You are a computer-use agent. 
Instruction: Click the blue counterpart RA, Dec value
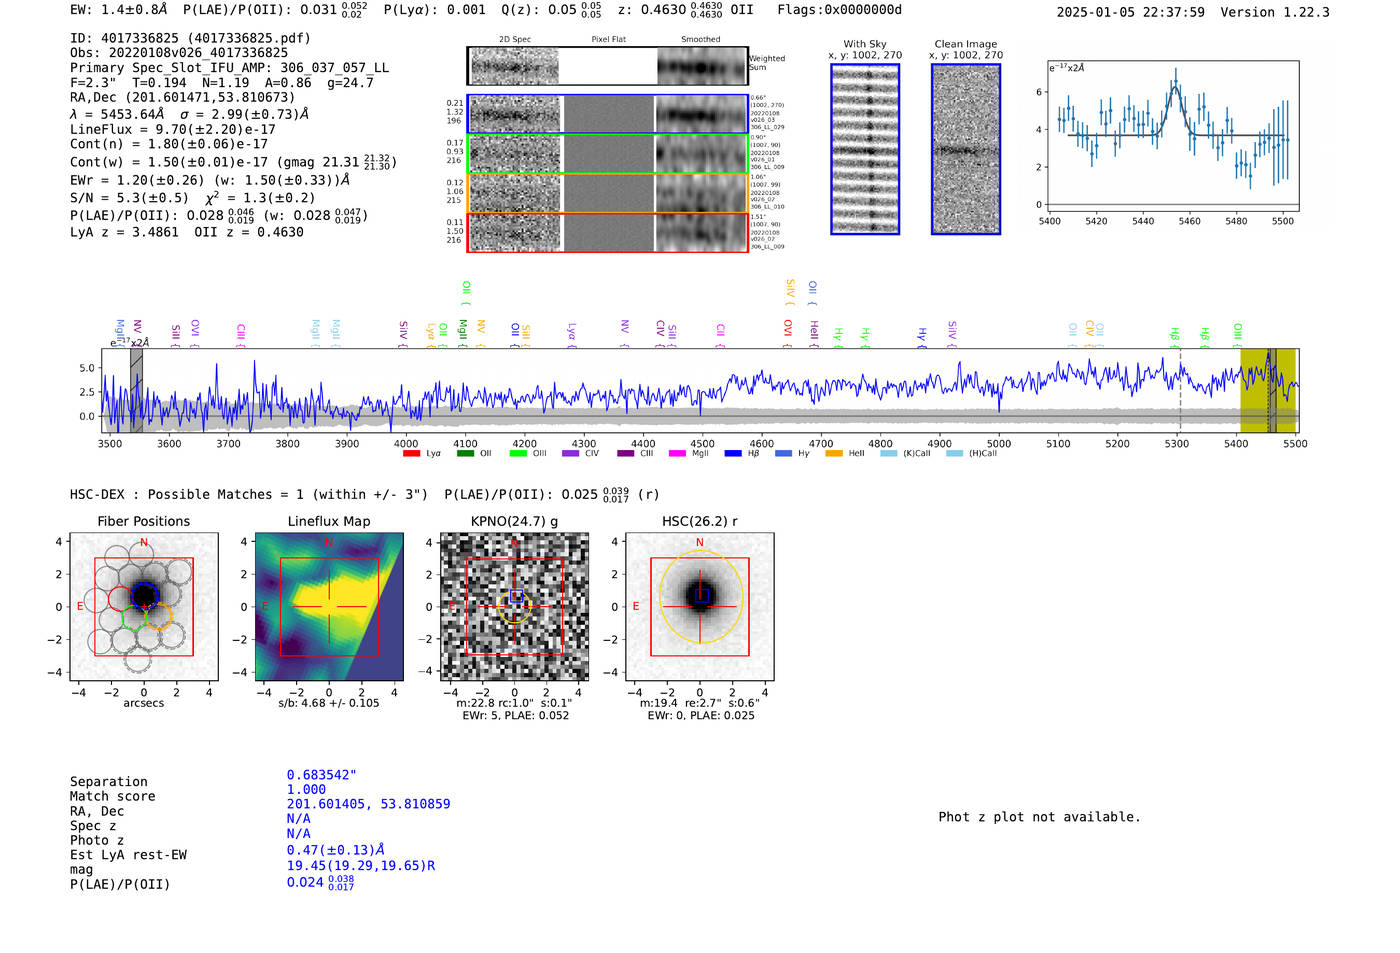pyautogui.click(x=368, y=804)
